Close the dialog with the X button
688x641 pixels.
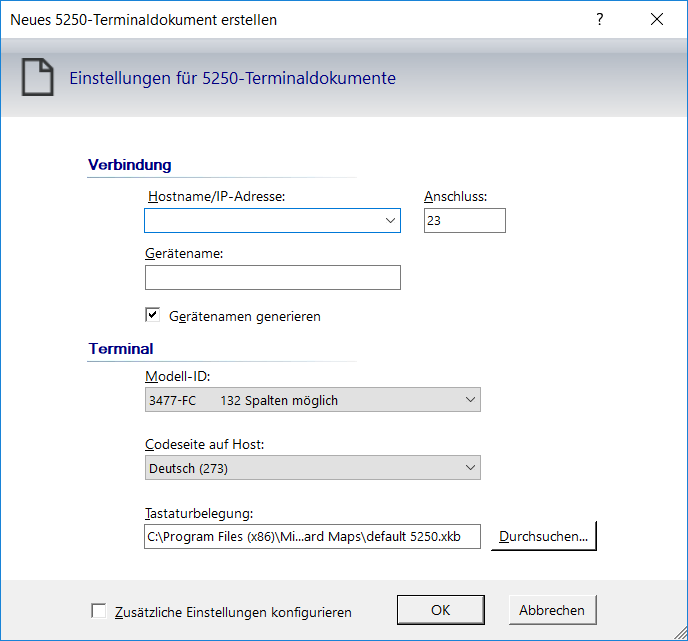coord(657,19)
